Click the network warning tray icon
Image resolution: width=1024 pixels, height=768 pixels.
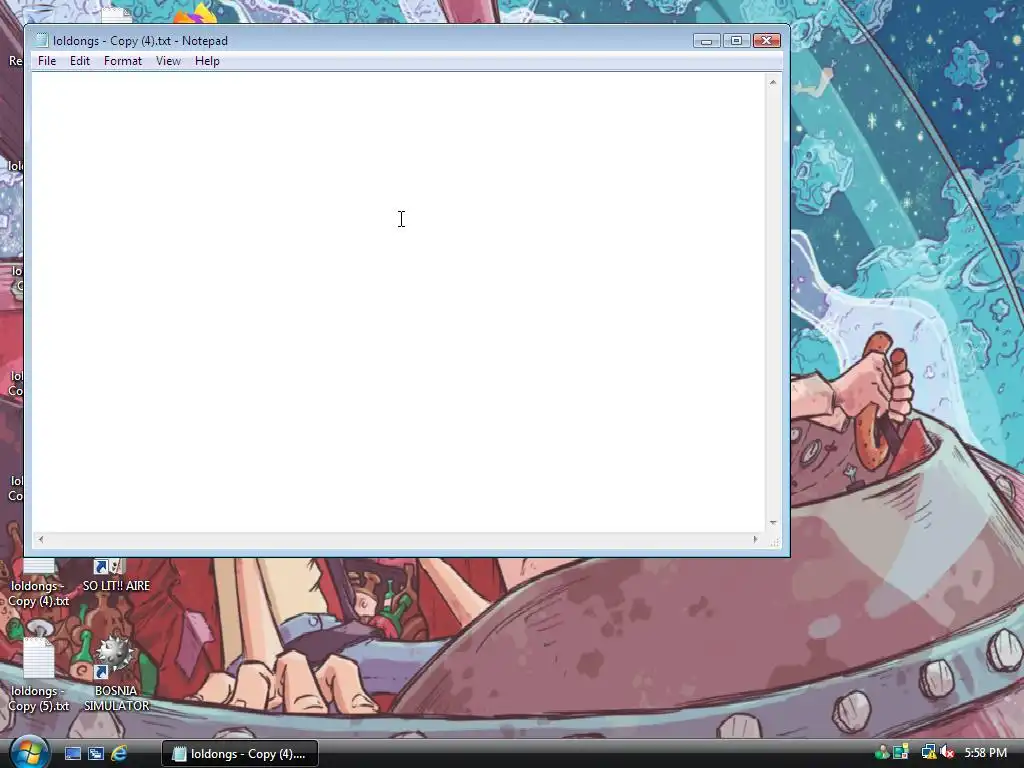[928, 753]
